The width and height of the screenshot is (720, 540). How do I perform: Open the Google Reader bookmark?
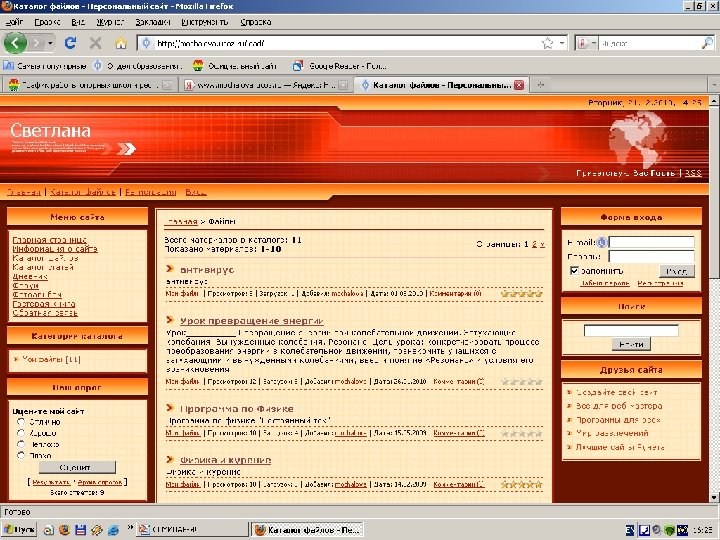pos(340,66)
